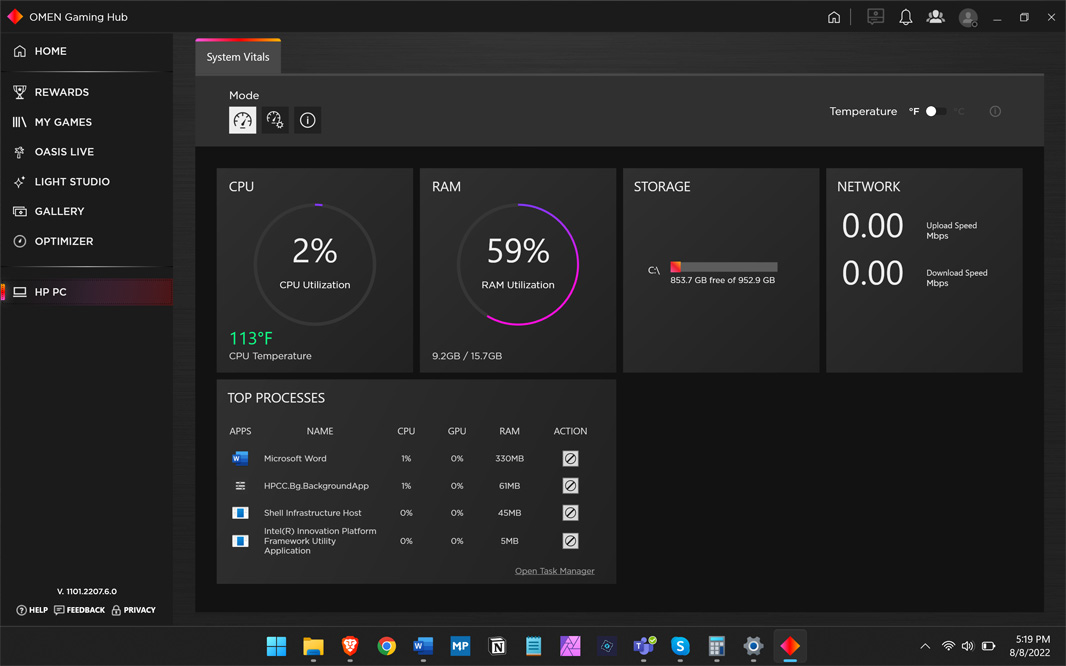The height and width of the screenshot is (666, 1066).
Task: End the Microsoft Word process
Action: pos(570,458)
